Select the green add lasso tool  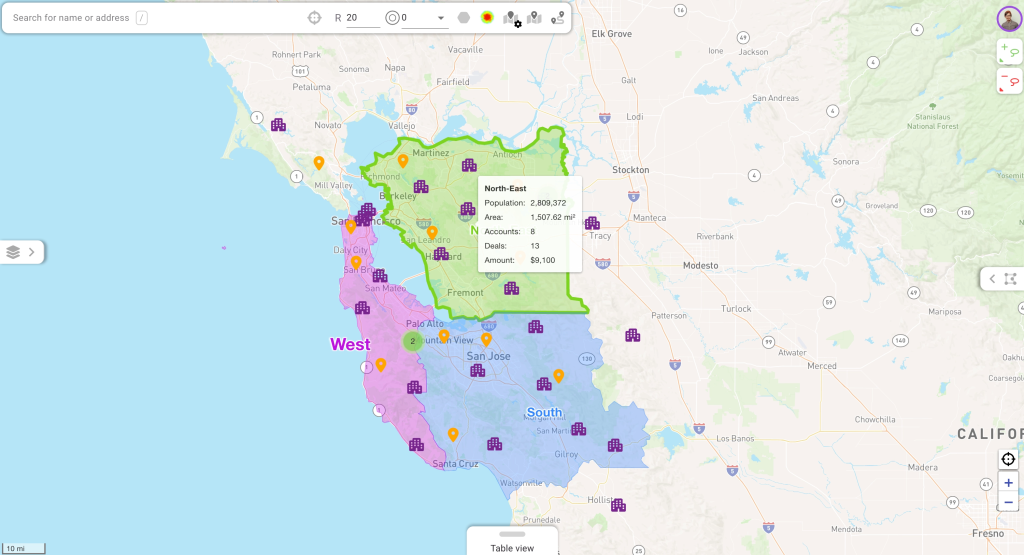point(1008,52)
